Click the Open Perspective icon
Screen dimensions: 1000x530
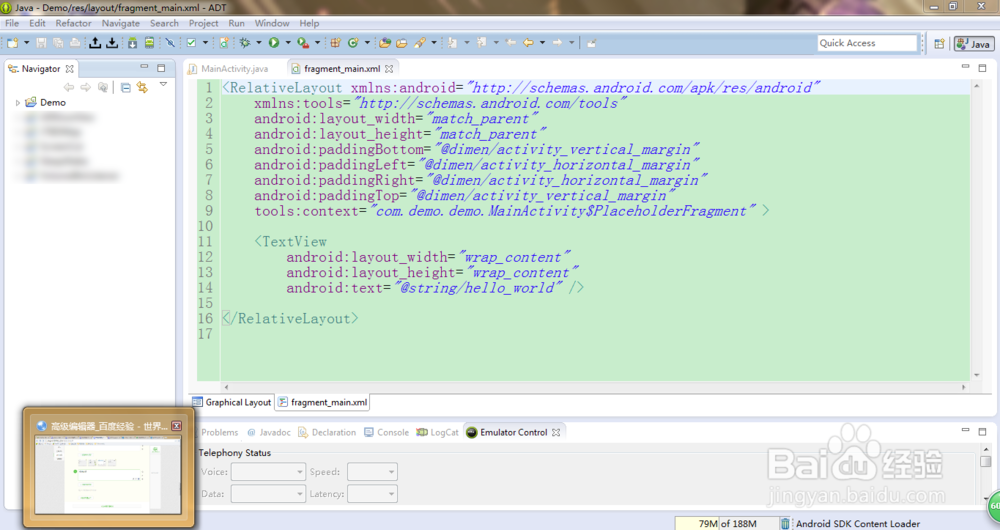939,43
